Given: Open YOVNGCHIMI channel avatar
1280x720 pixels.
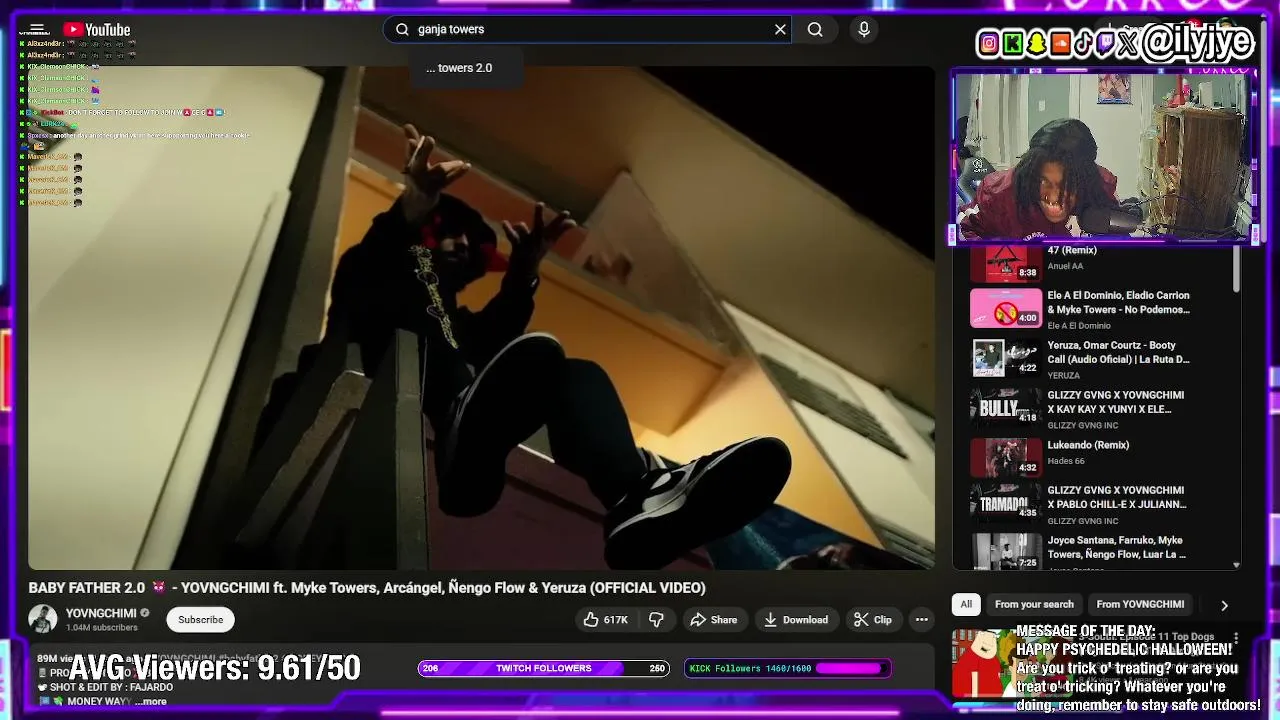Looking at the screenshot, I should pos(43,619).
